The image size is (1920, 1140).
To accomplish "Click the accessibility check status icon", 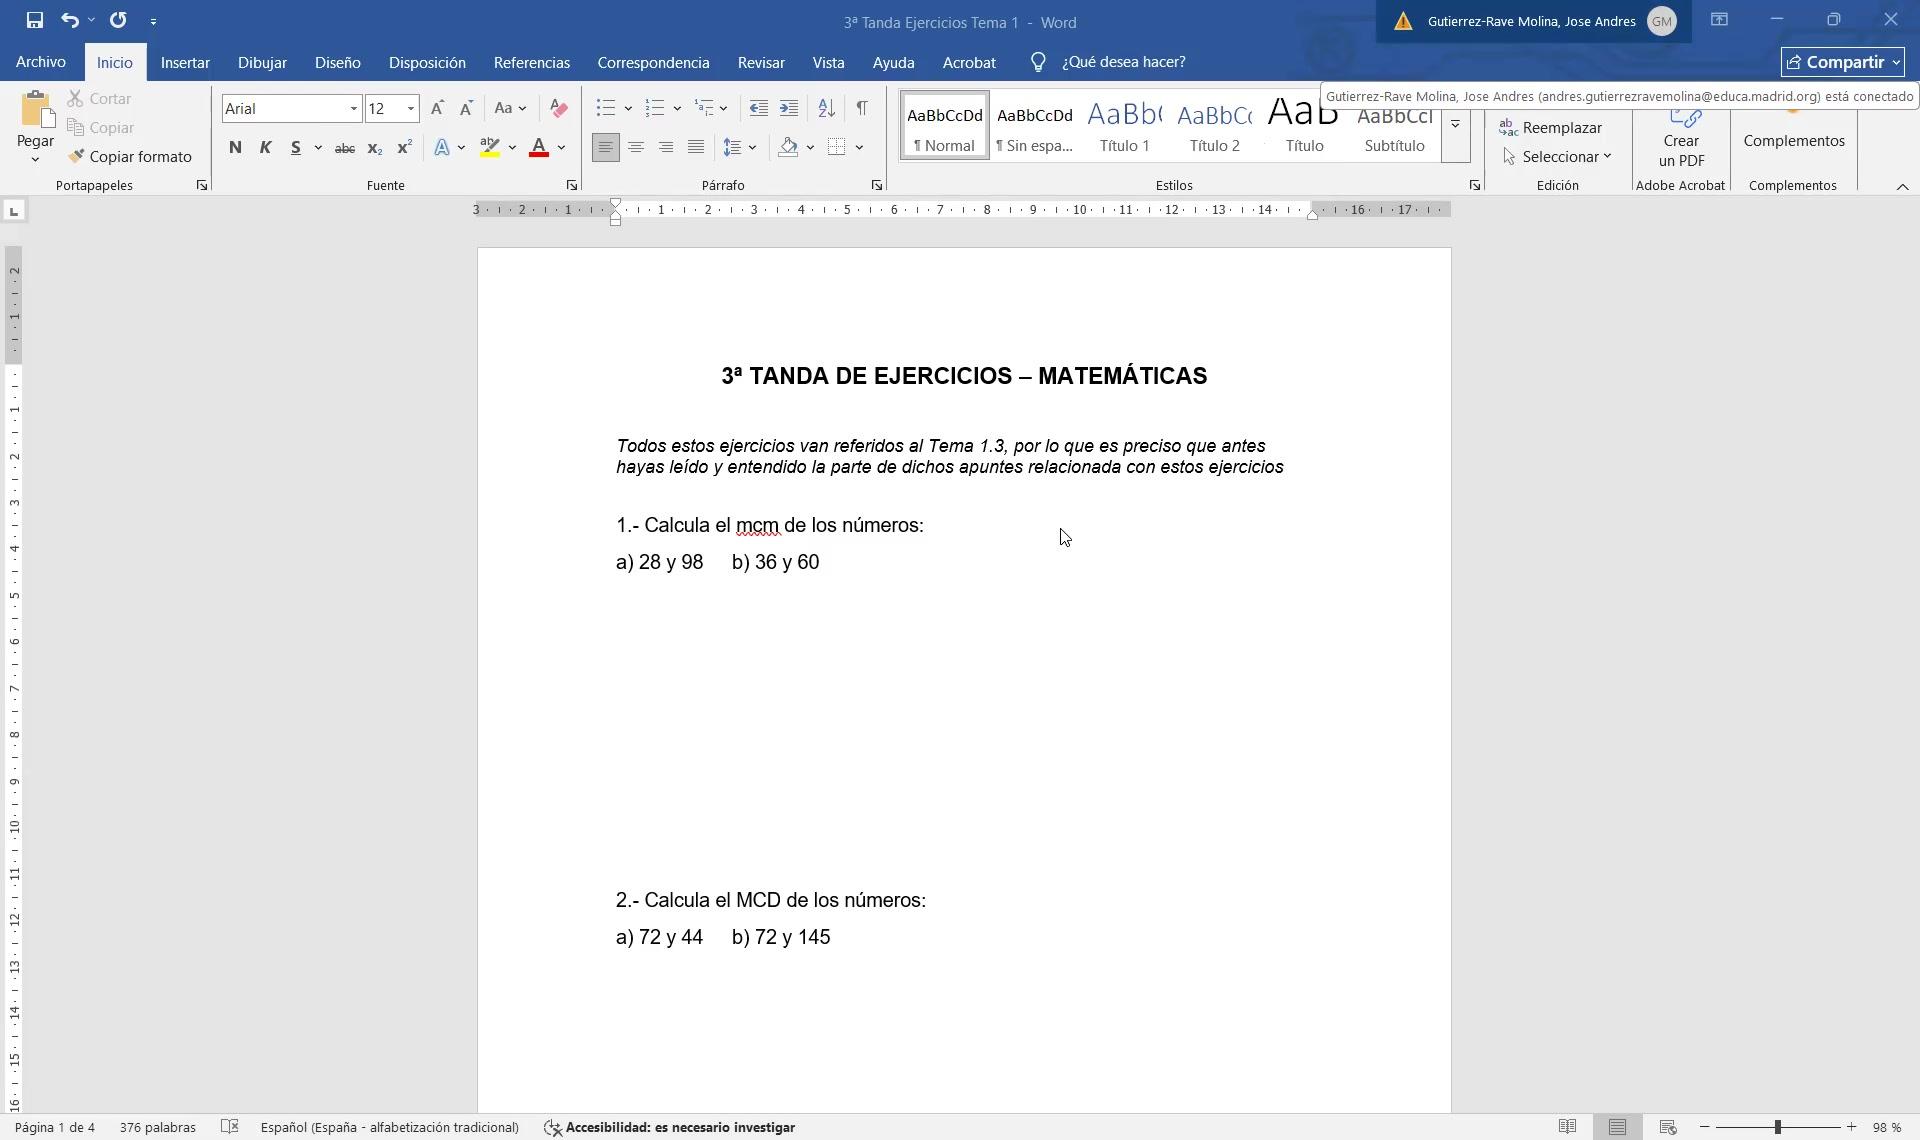I will pyautogui.click(x=552, y=1127).
